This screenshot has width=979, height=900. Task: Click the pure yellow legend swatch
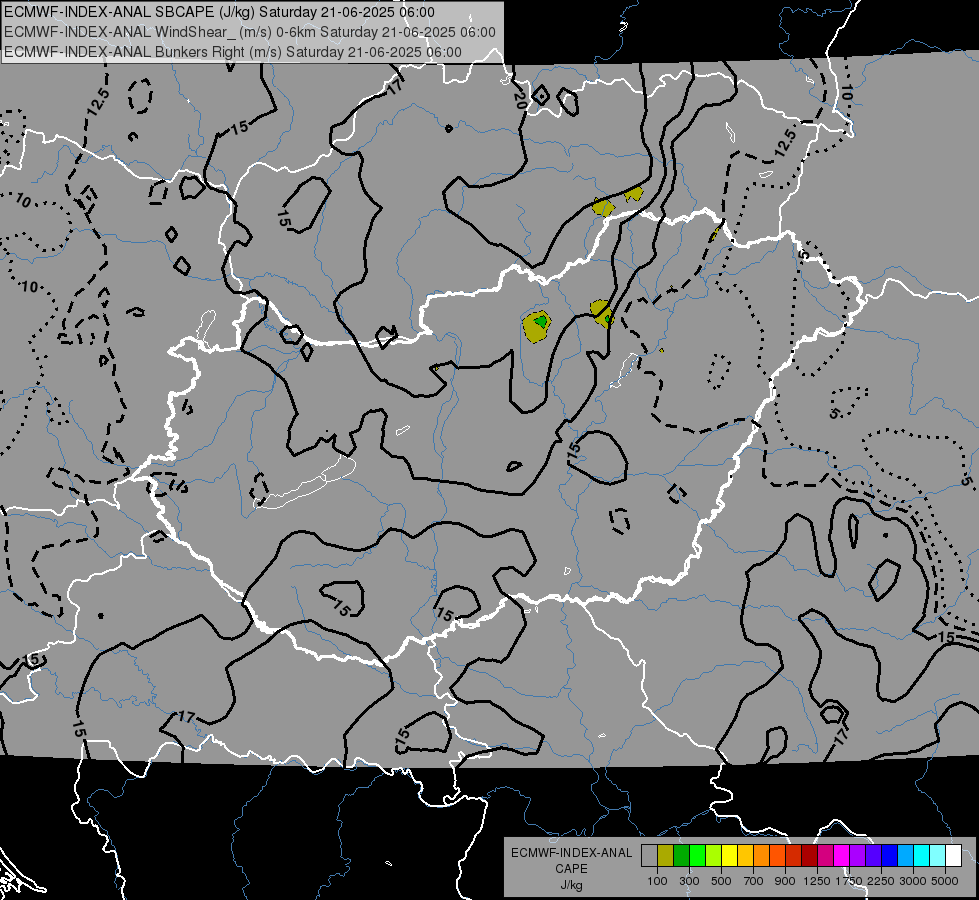pyautogui.click(x=729, y=856)
